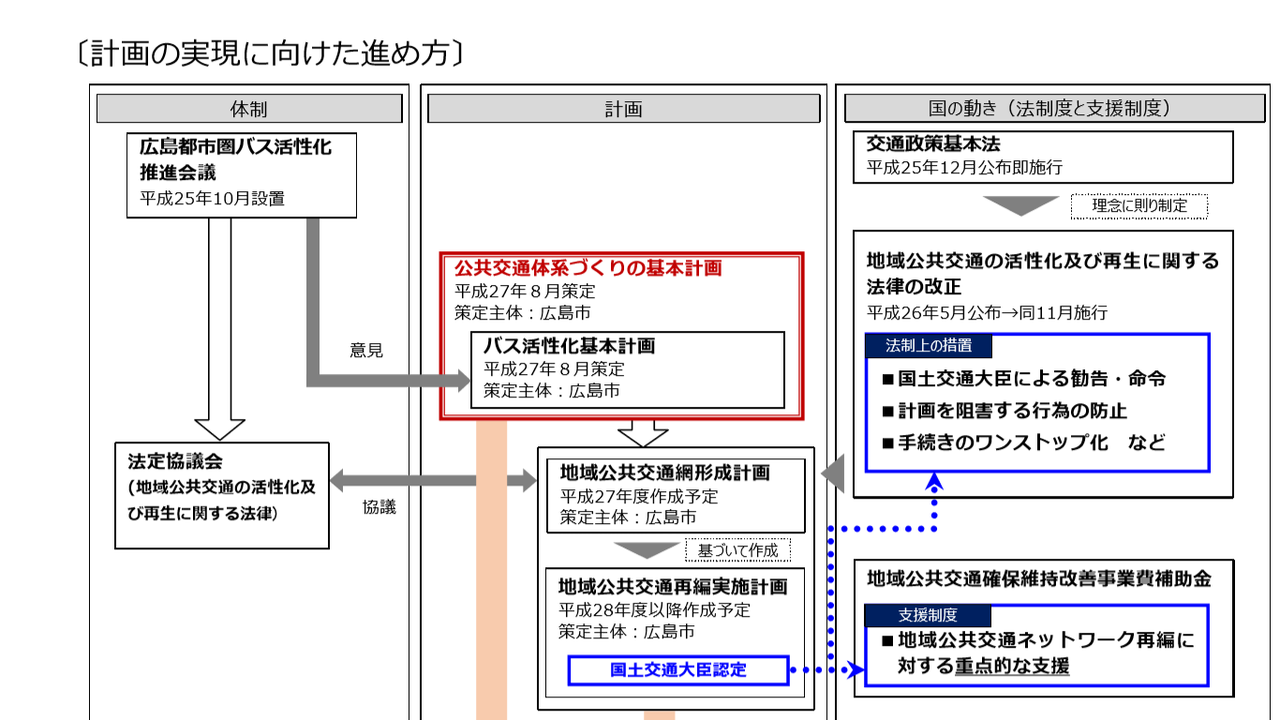The image size is (1280, 720).
Task: Select 平成27年８月策定 under the red title
Action: click(525, 291)
